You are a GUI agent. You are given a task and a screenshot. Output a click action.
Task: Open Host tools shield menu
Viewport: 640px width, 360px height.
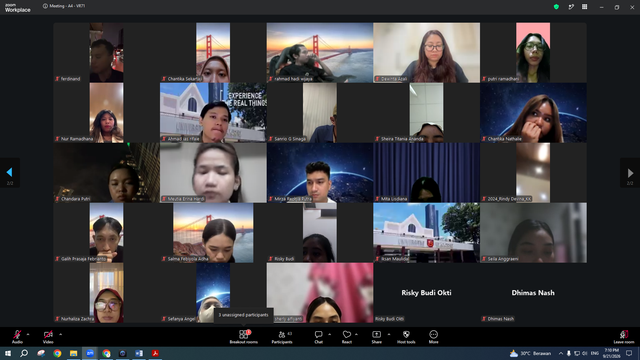[x=406, y=336]
